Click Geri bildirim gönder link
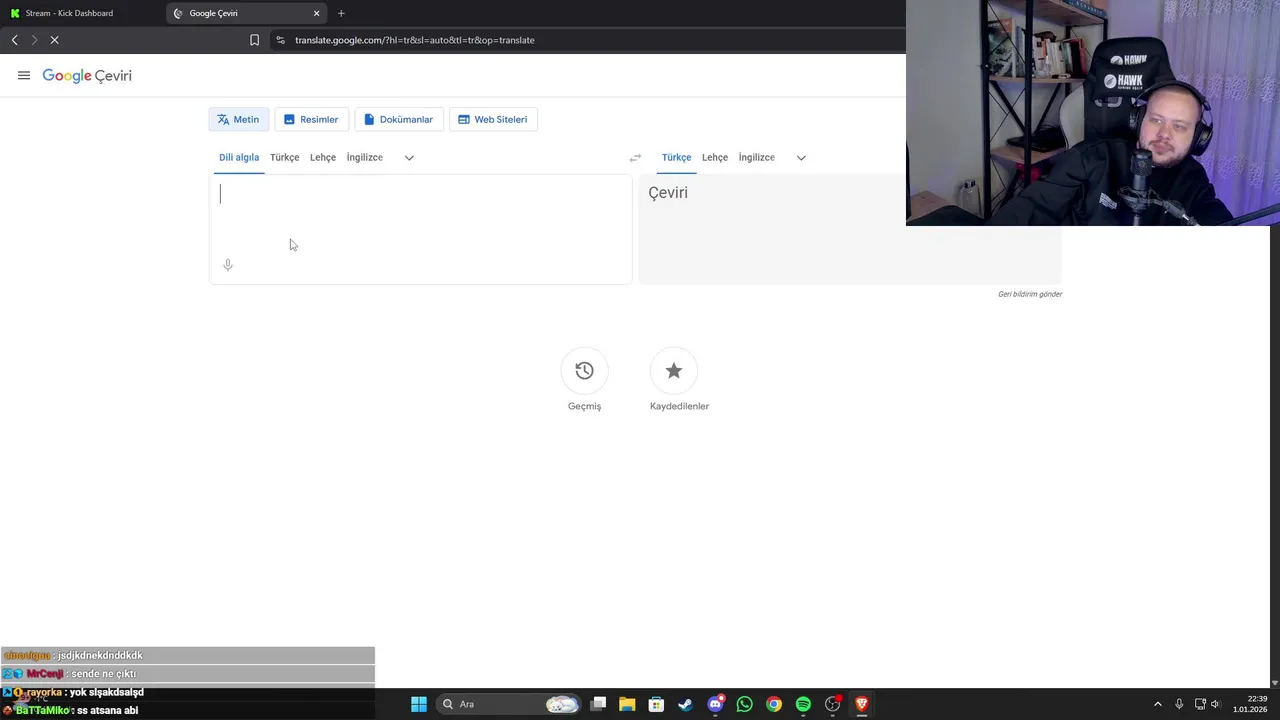The width and height of the screenshot is (1280, 720). click(1030, 294)
